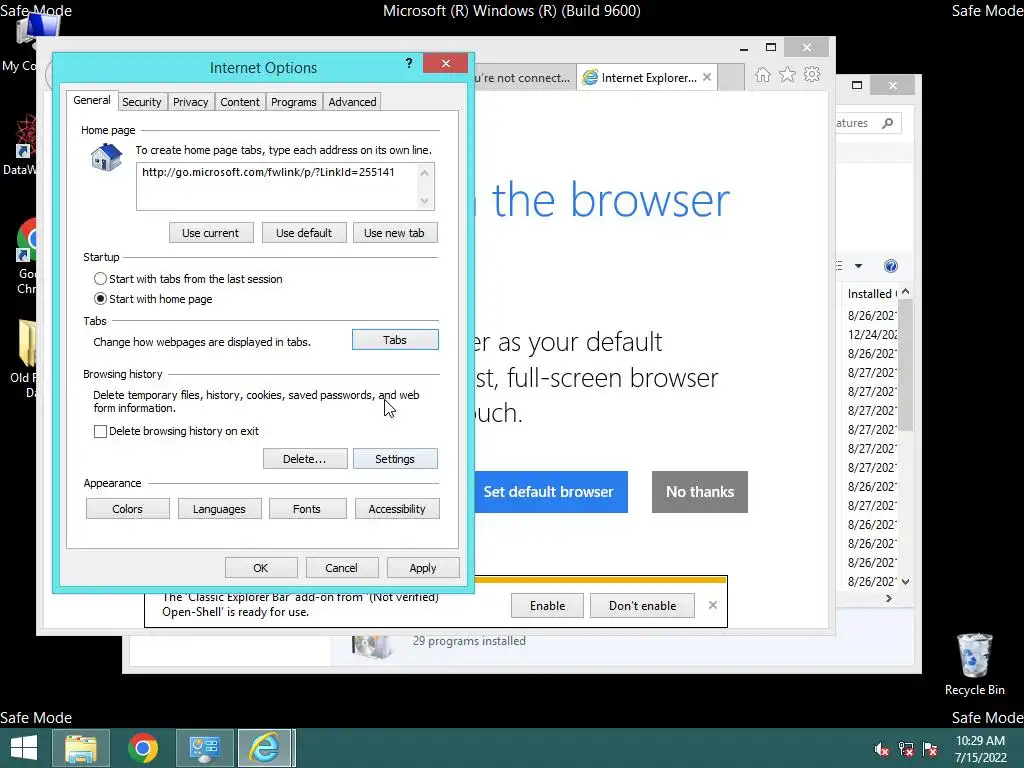Click the Installed column header in Programs window
The width and height of the screenshot is (1024, 768).
(872, 294)
